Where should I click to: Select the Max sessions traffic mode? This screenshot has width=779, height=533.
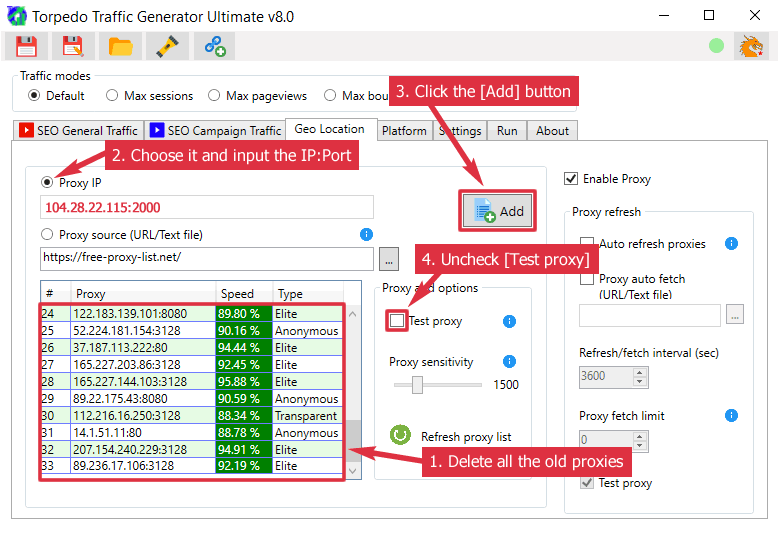(x=110, y=96)
